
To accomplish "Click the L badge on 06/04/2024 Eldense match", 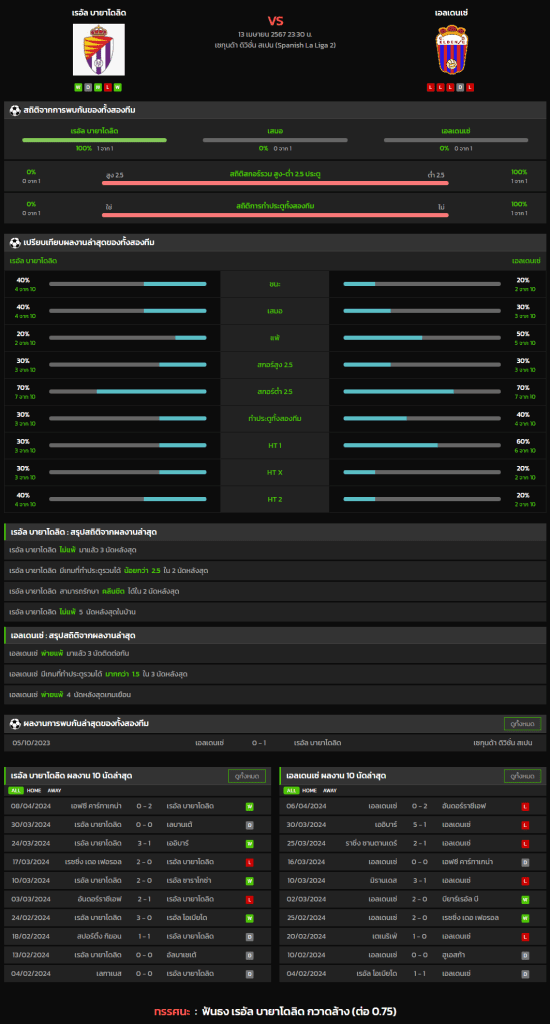I will 525,807.
